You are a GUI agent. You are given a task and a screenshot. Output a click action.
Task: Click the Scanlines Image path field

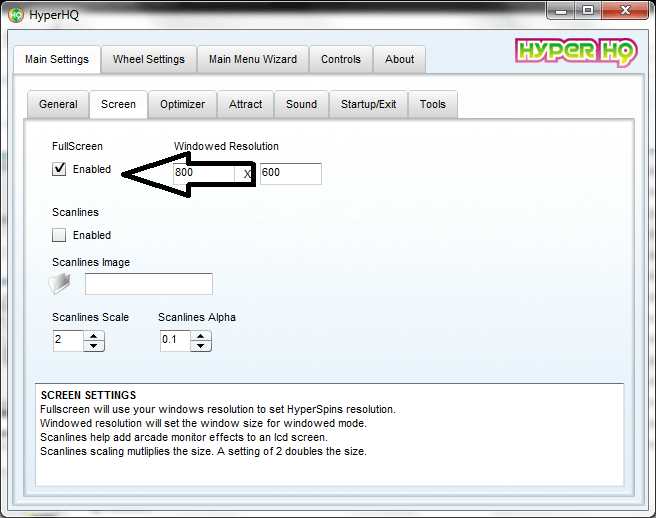click(x=149, y=284)
